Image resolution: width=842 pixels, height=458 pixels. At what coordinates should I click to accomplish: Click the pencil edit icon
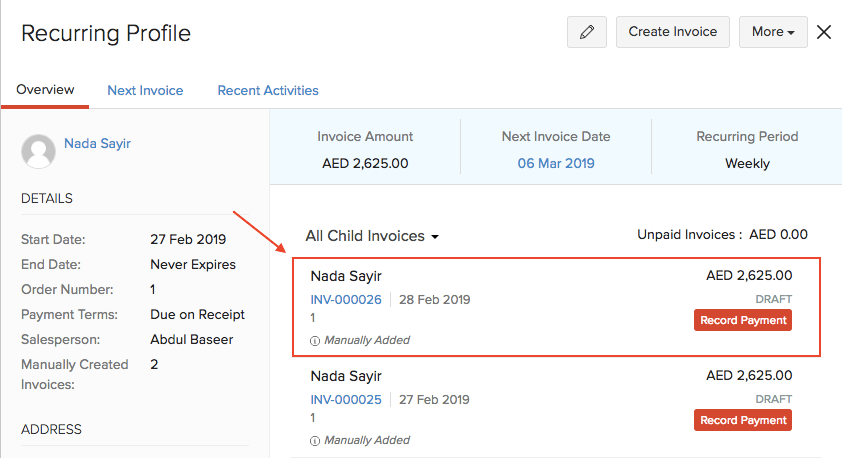586,32
